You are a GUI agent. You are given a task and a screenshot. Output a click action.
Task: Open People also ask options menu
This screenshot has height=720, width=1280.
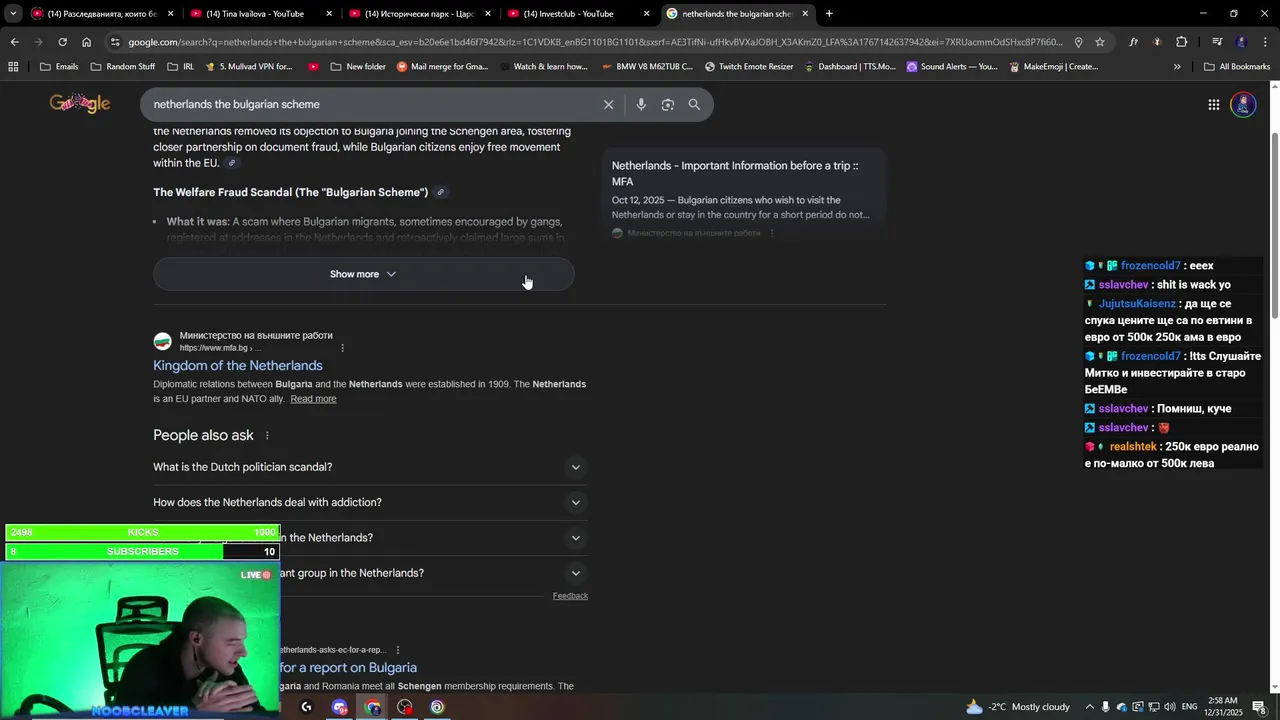(267, 436)
